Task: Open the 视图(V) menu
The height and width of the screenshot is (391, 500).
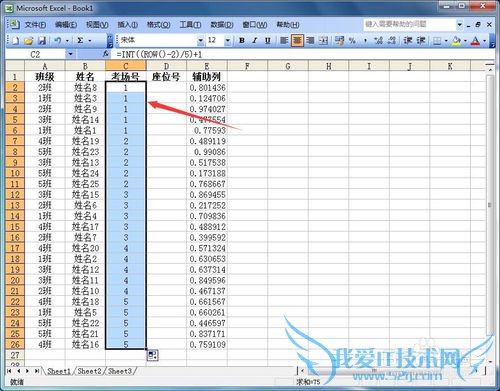Action: coord(97,25)
